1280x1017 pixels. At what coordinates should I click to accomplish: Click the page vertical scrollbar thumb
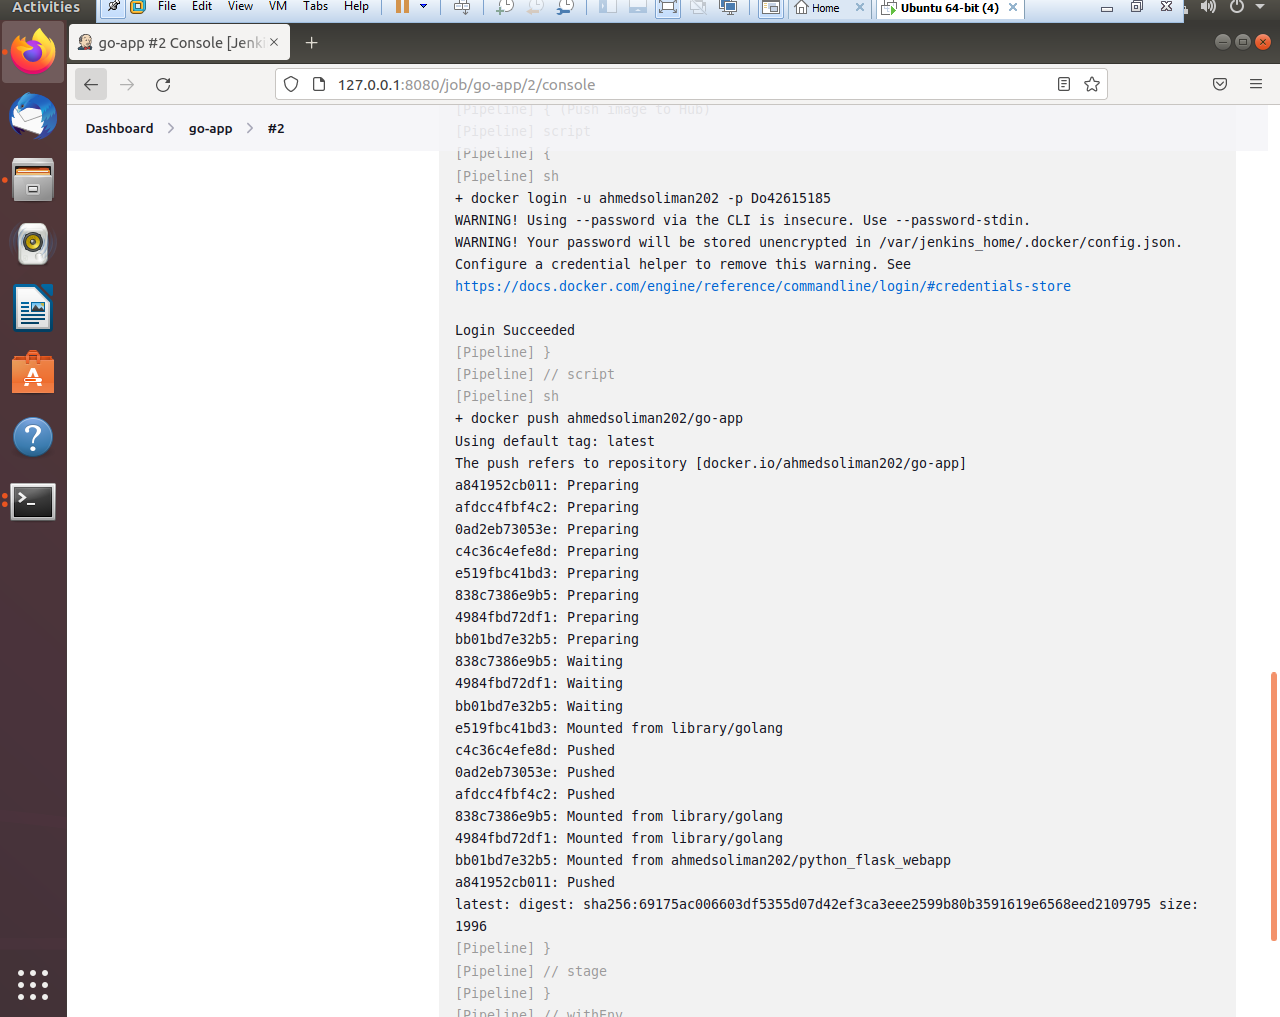[1273, 806]
